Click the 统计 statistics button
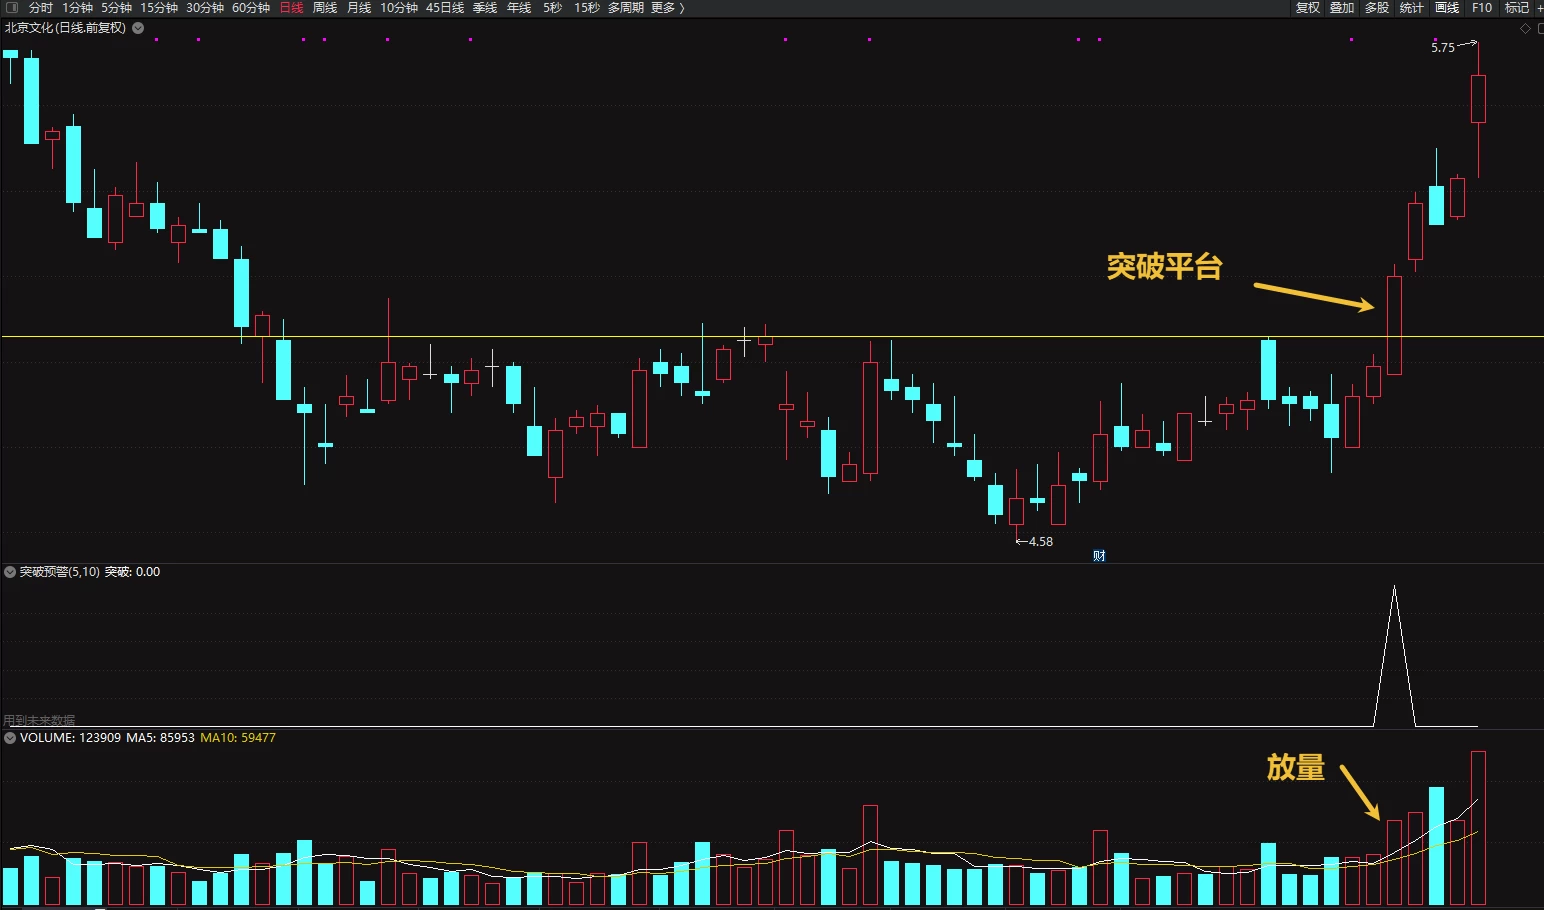 (1412, 7)
